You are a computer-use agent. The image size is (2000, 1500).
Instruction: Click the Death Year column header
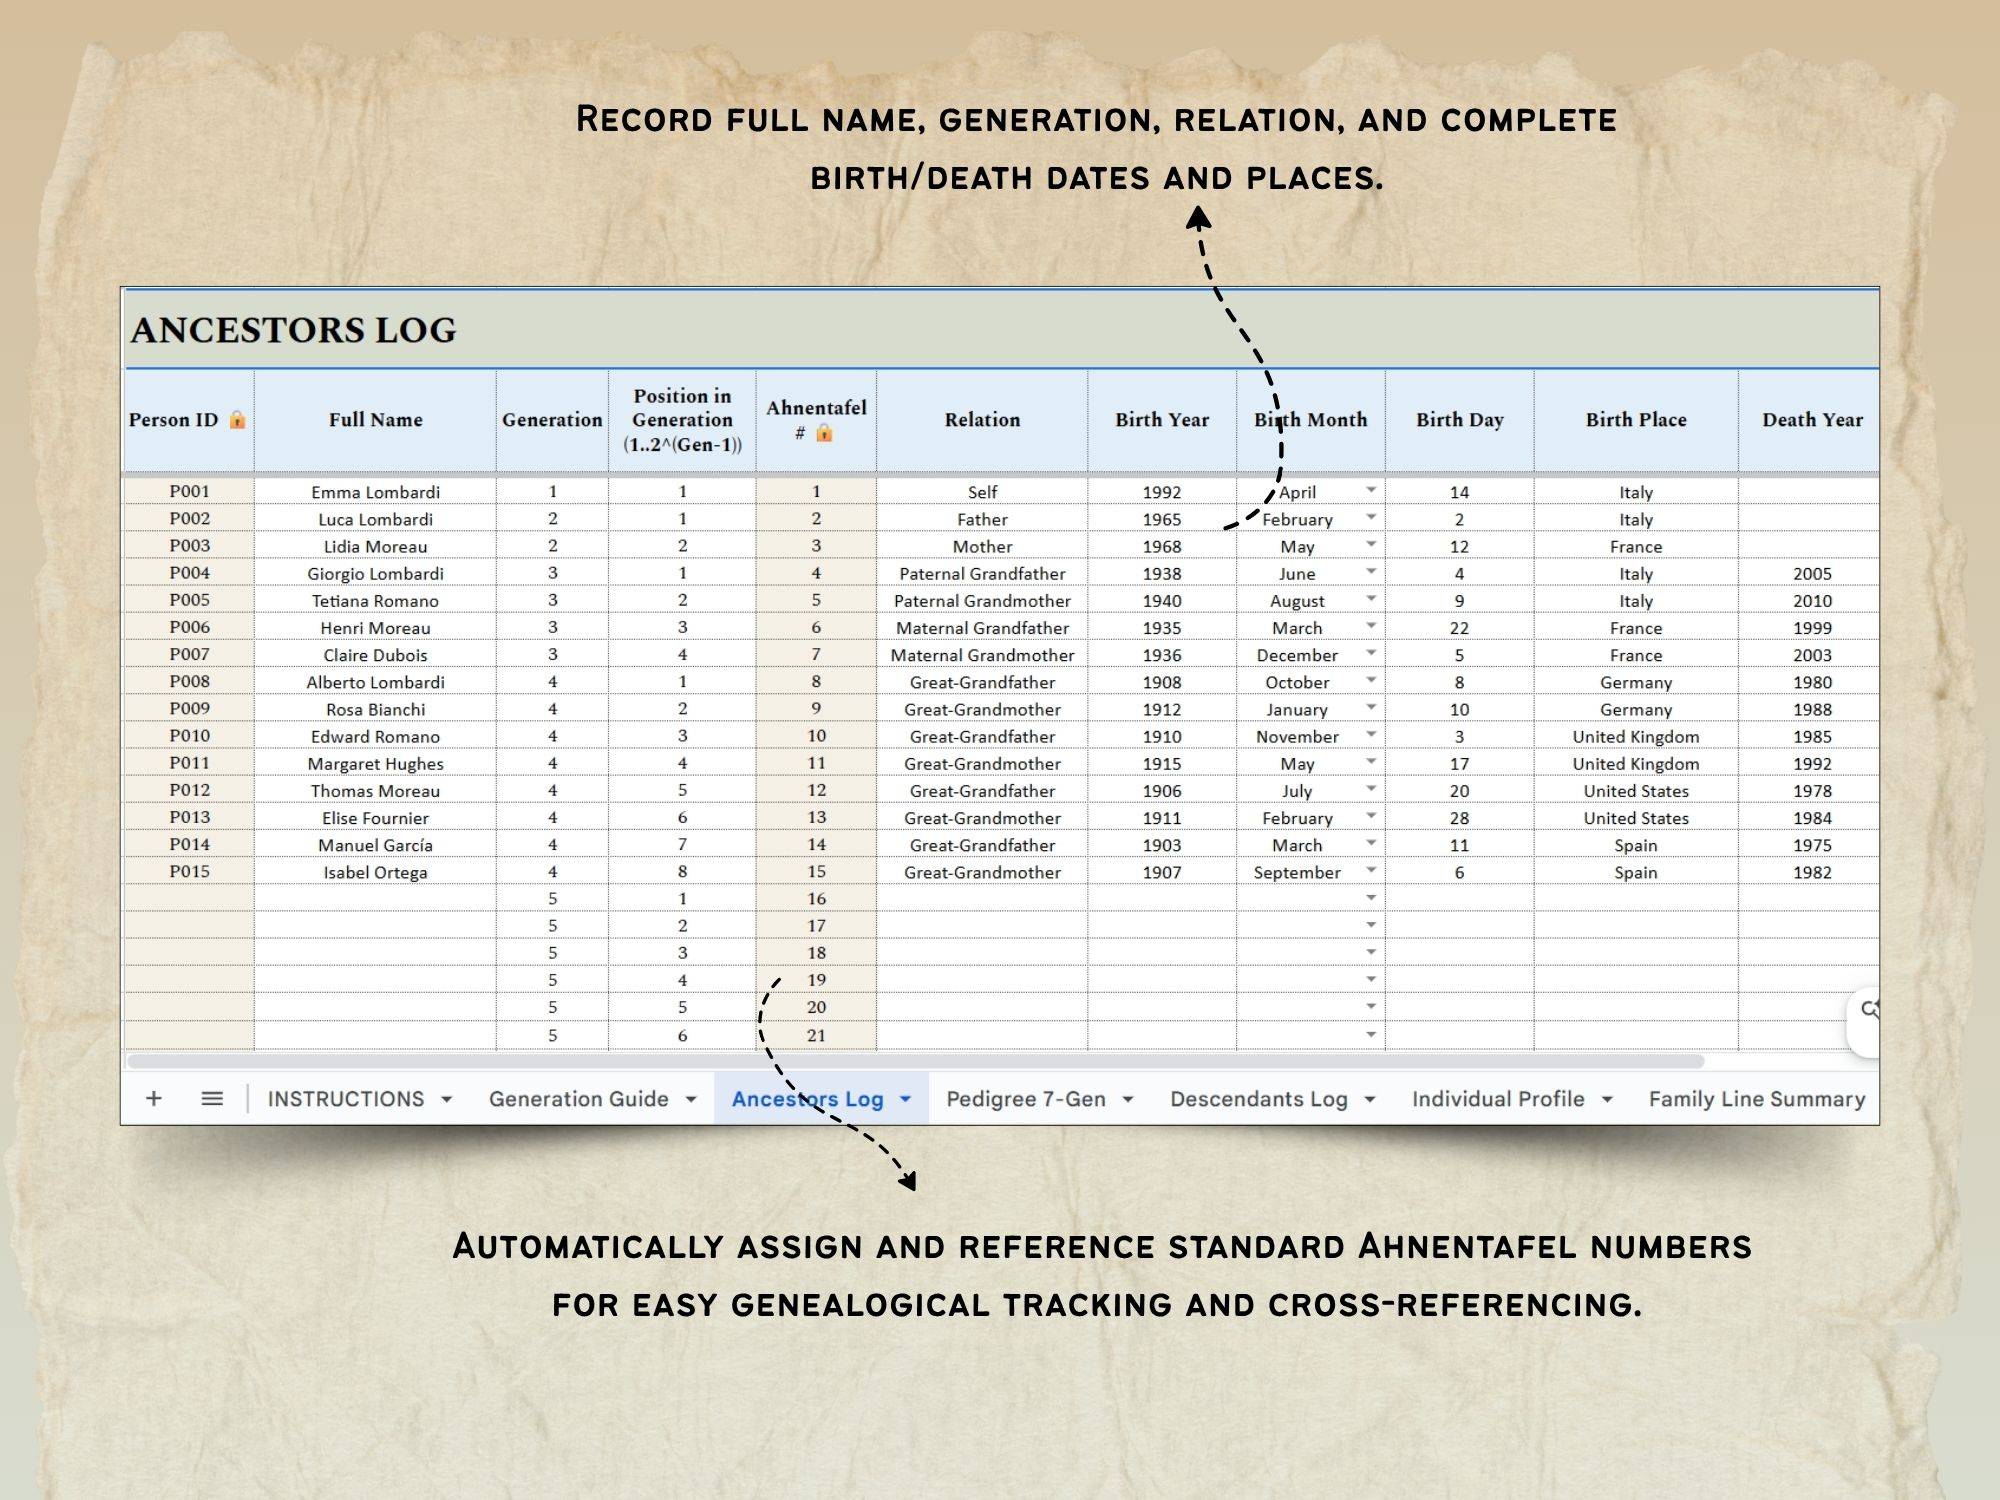[x=1811, y=420]
